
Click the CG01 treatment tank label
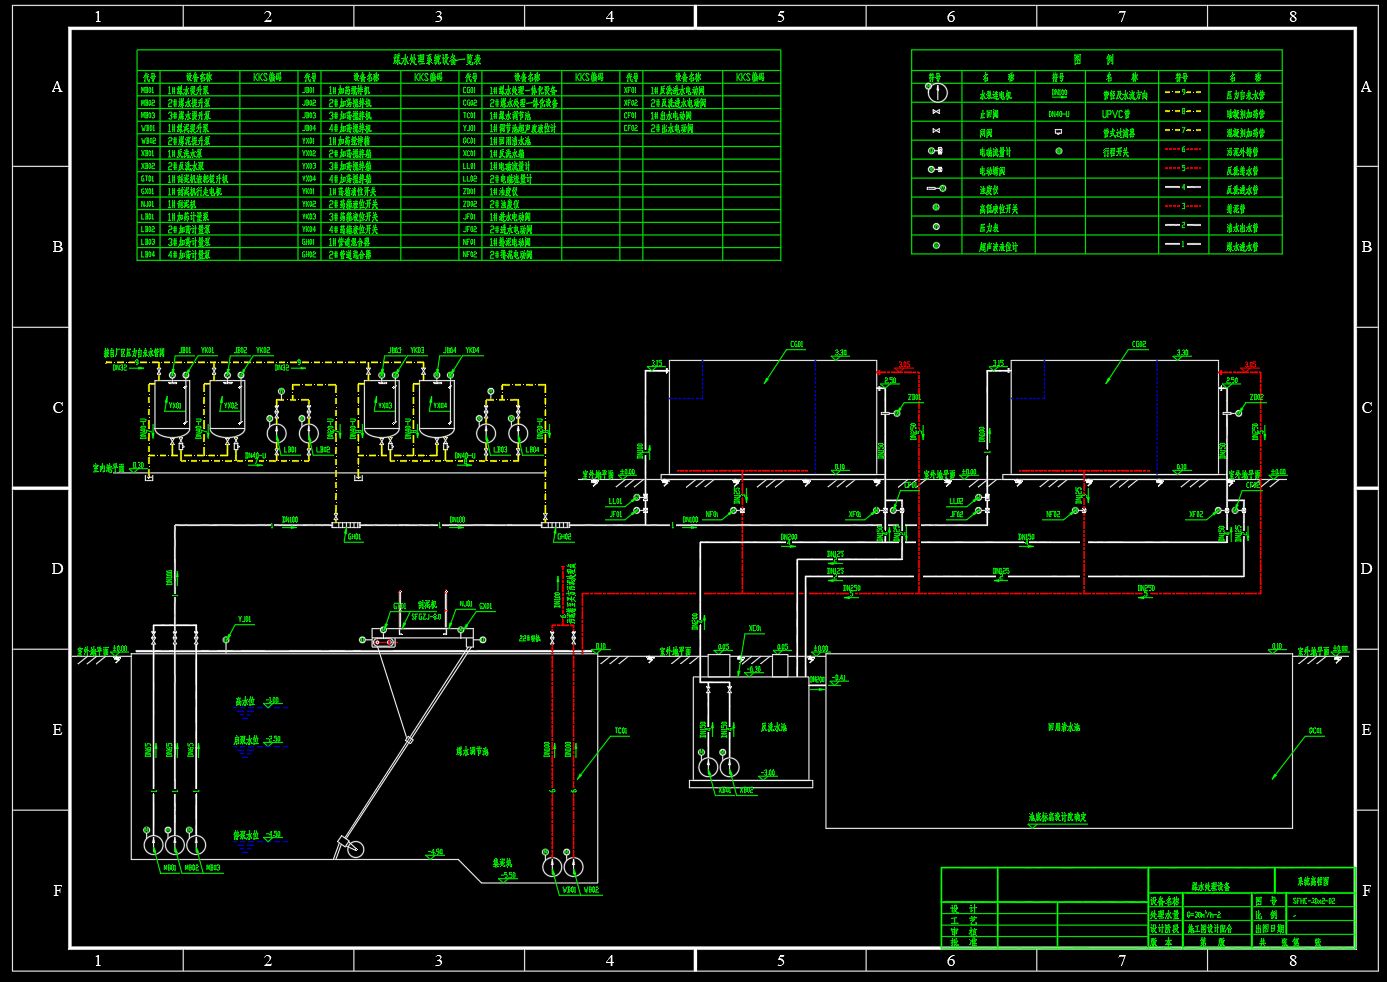pos(796,345)
